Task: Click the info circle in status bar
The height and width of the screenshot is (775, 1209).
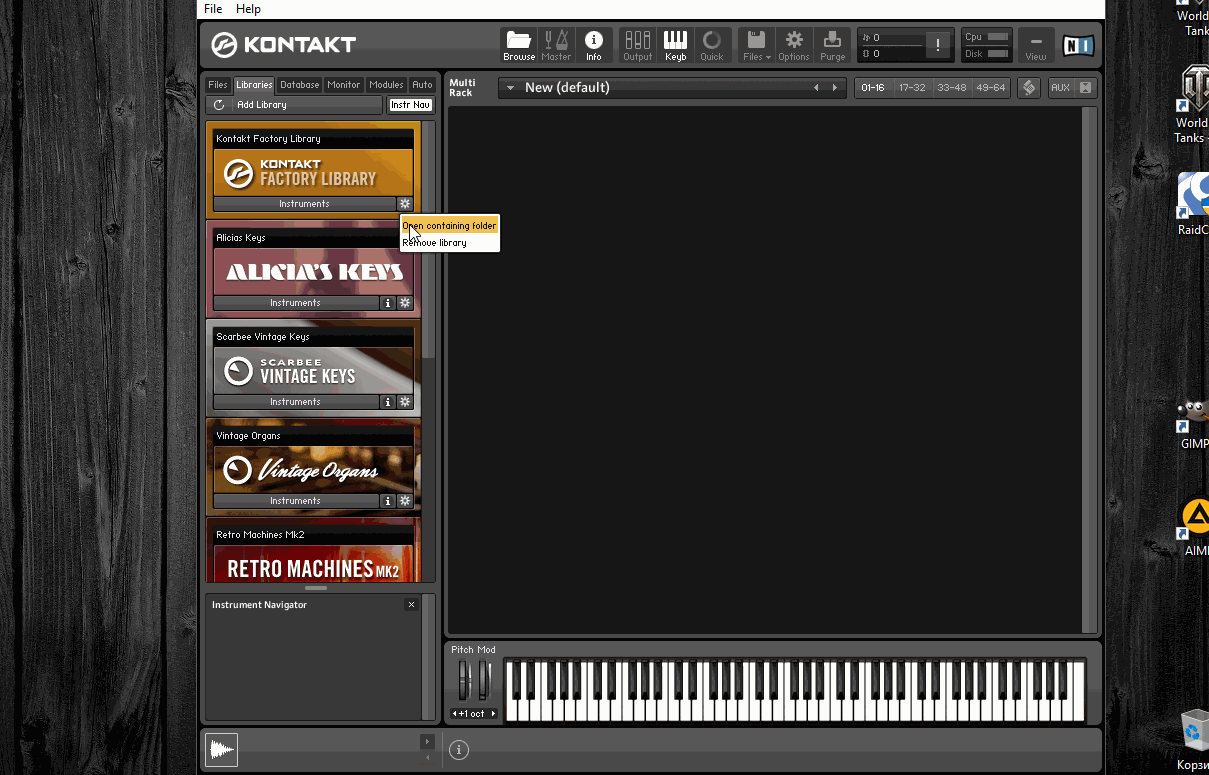Action: coord(459,750)
